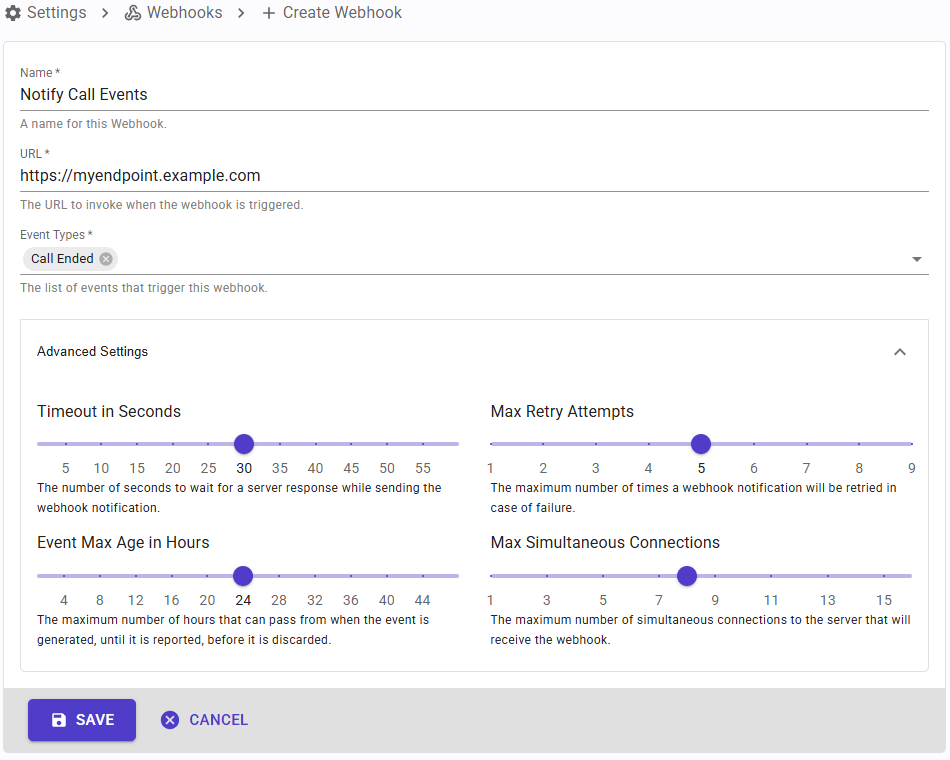Set Timeout in Seconds to 5
This screenshot has width=950, height=760.
(x=66, y=444)
